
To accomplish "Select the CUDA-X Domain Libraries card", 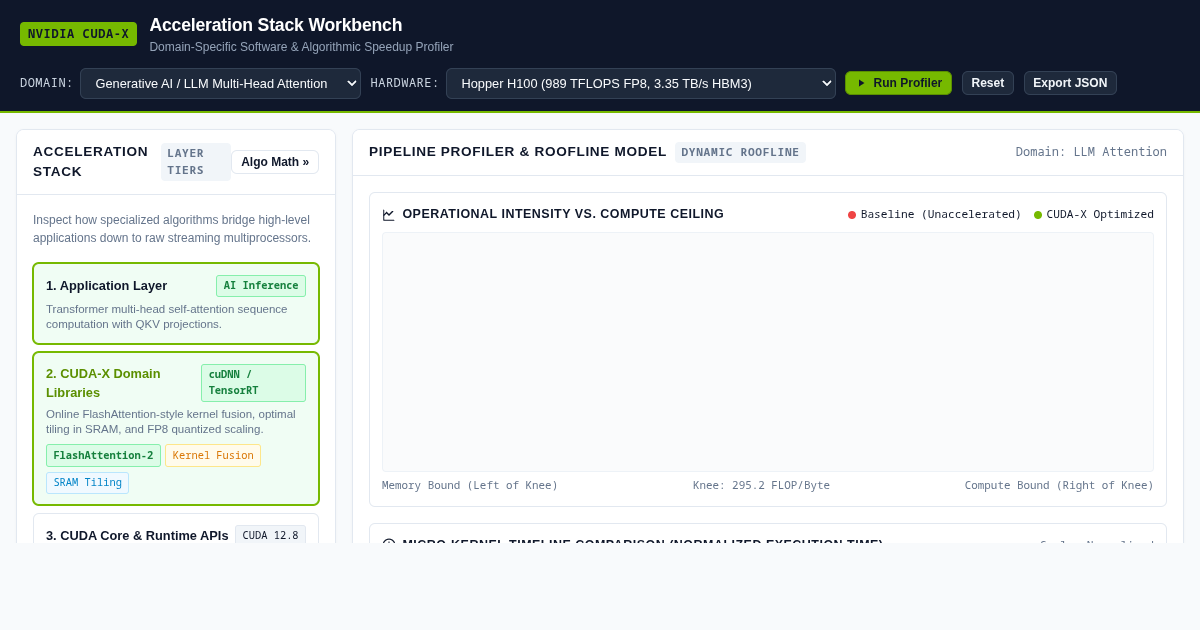I will click(x=176, y=428).
